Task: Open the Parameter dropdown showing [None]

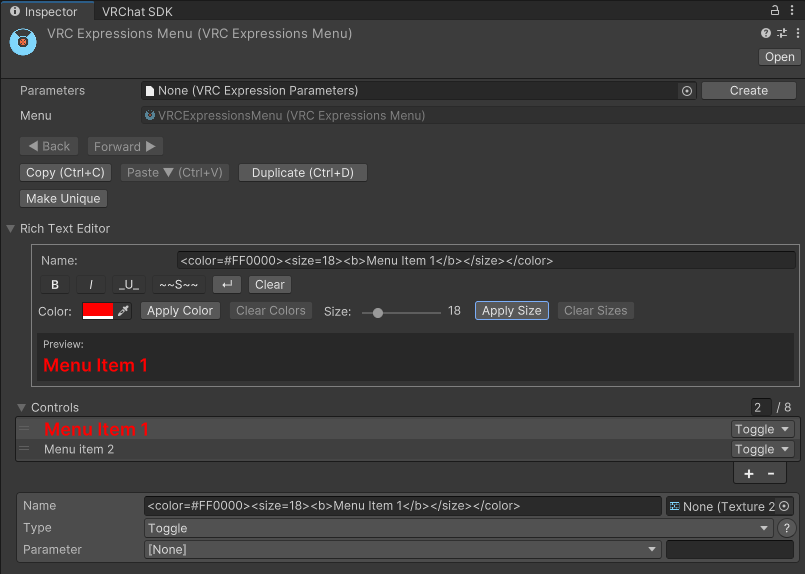Action: [403, 549]
